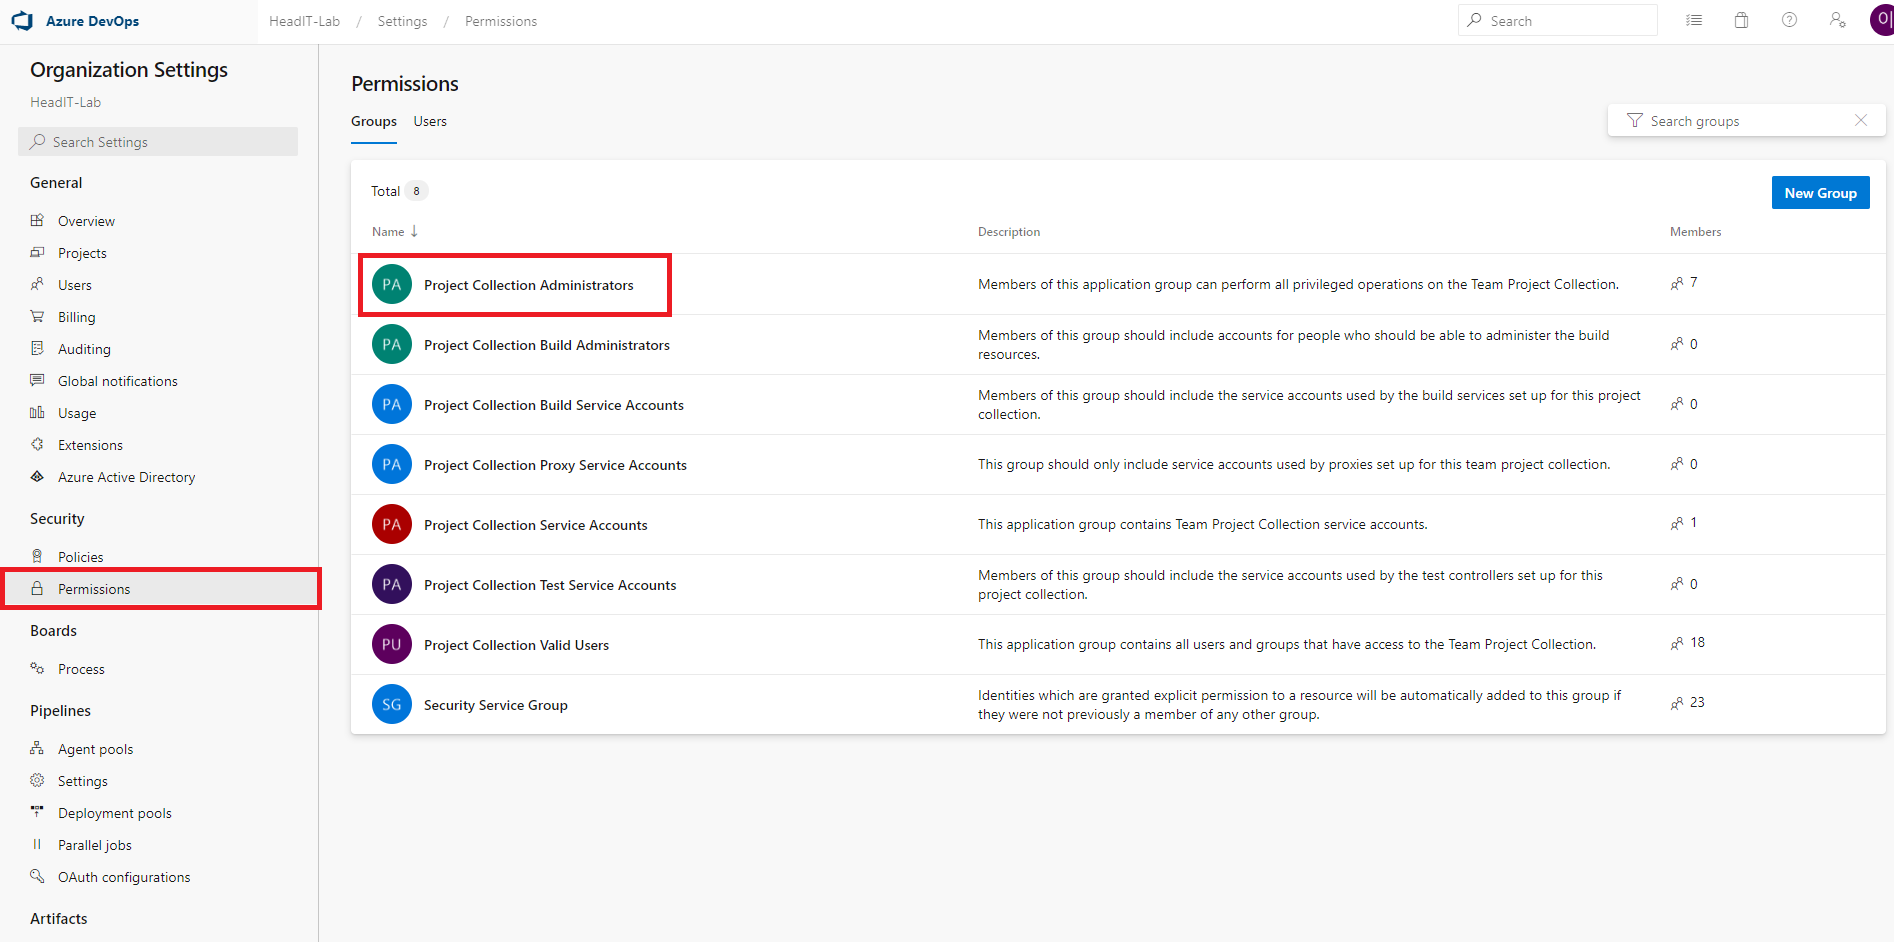The width and height of the screenshot is (1894, 942).
Task: Click the OAuth configurations key icon
Action: [x=37, y=876]
